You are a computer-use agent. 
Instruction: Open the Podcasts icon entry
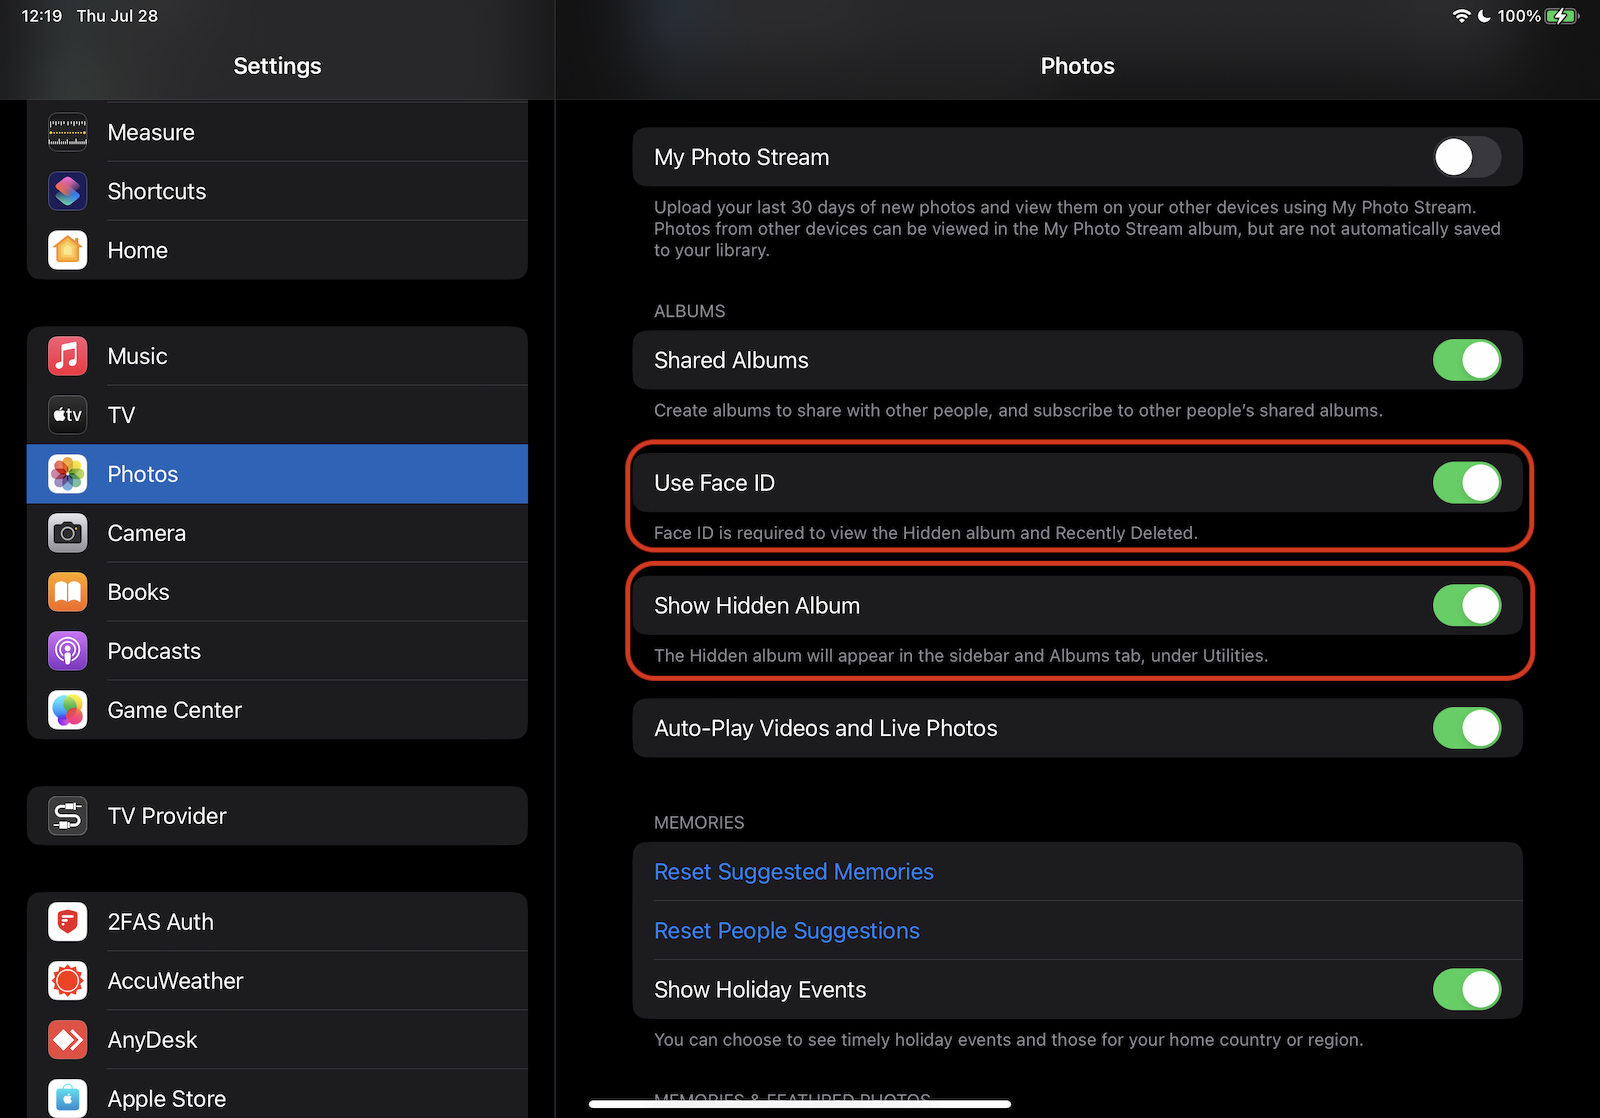[x=68, y=651]
